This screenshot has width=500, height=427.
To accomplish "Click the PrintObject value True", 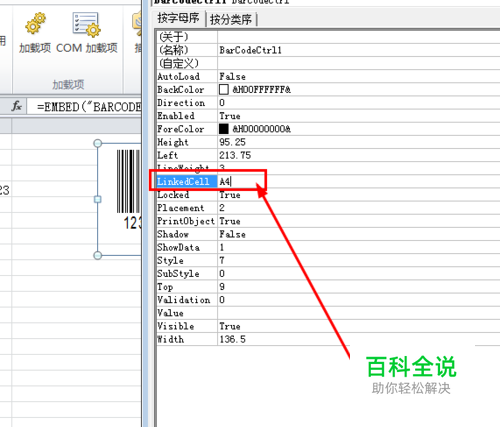I will (230, 221).
